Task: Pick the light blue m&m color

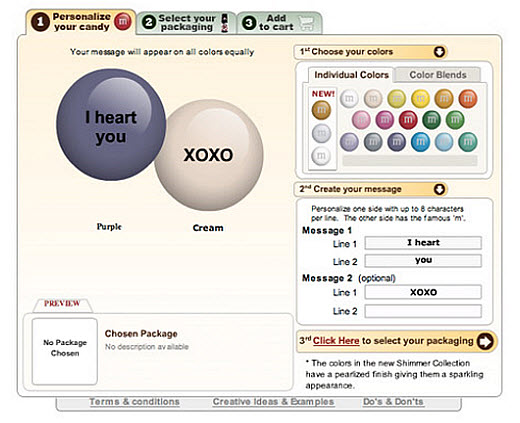Action: pos(444,142)
